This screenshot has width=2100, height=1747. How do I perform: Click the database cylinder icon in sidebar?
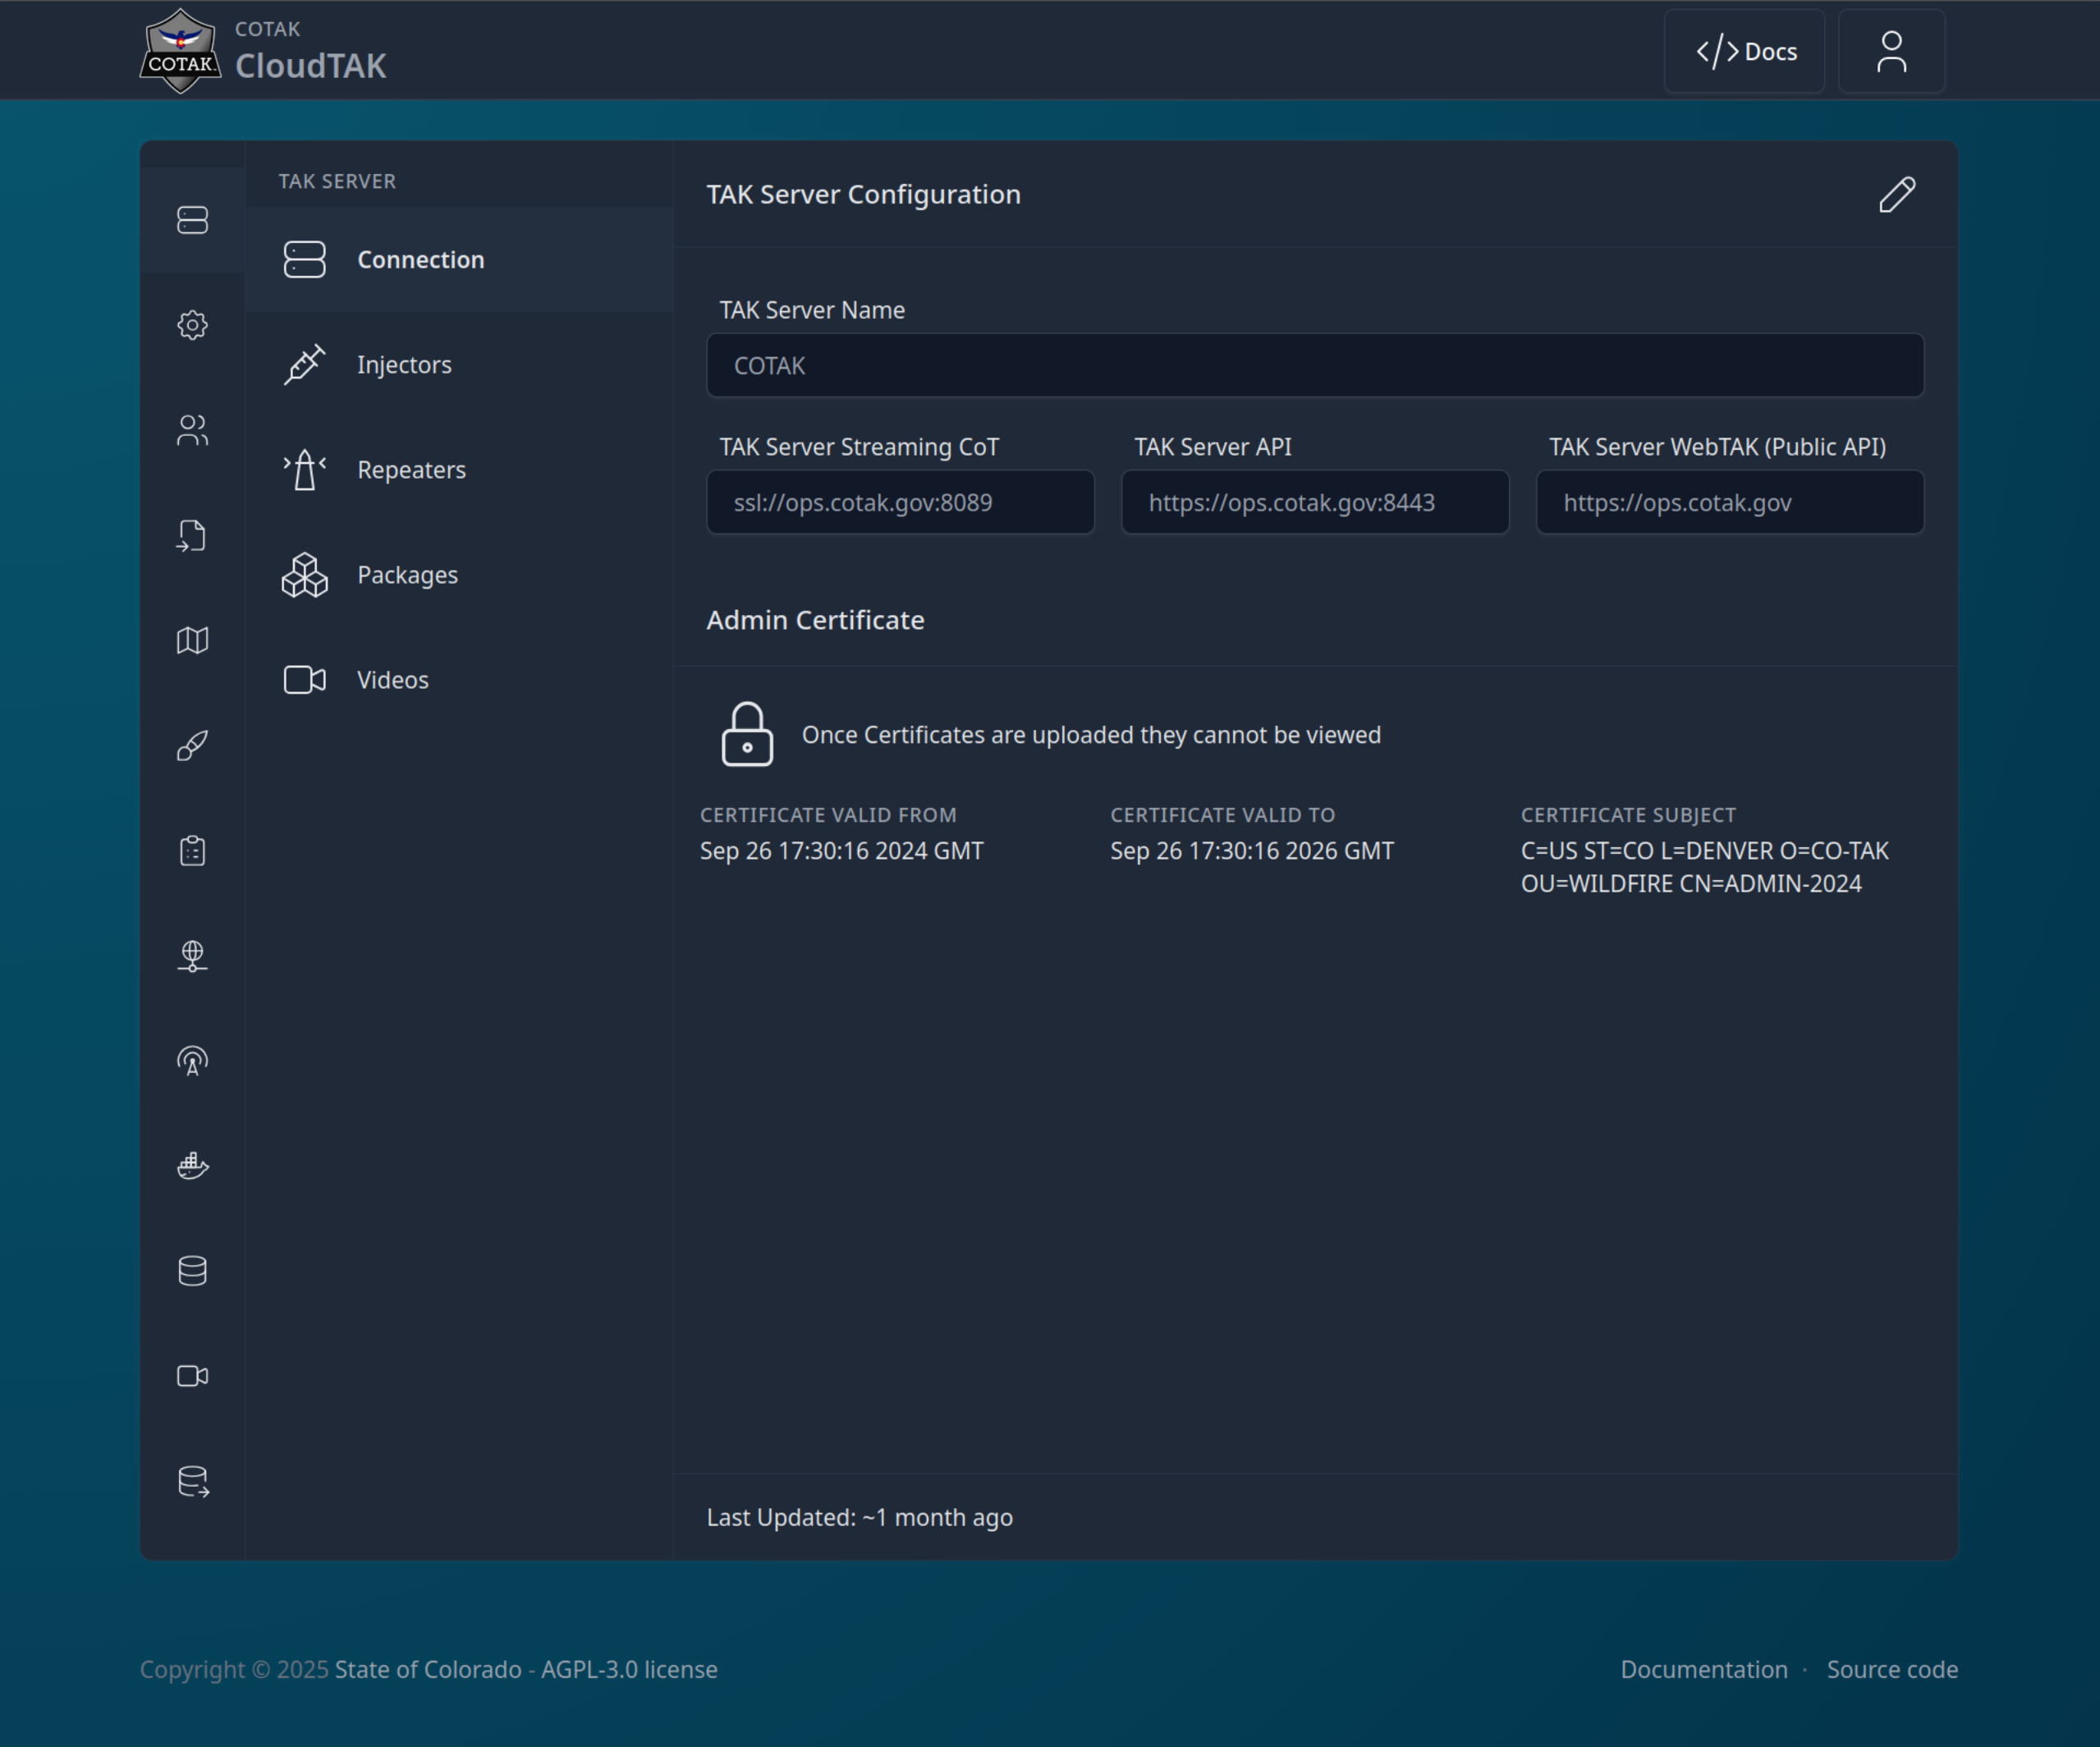[192, 1271]
